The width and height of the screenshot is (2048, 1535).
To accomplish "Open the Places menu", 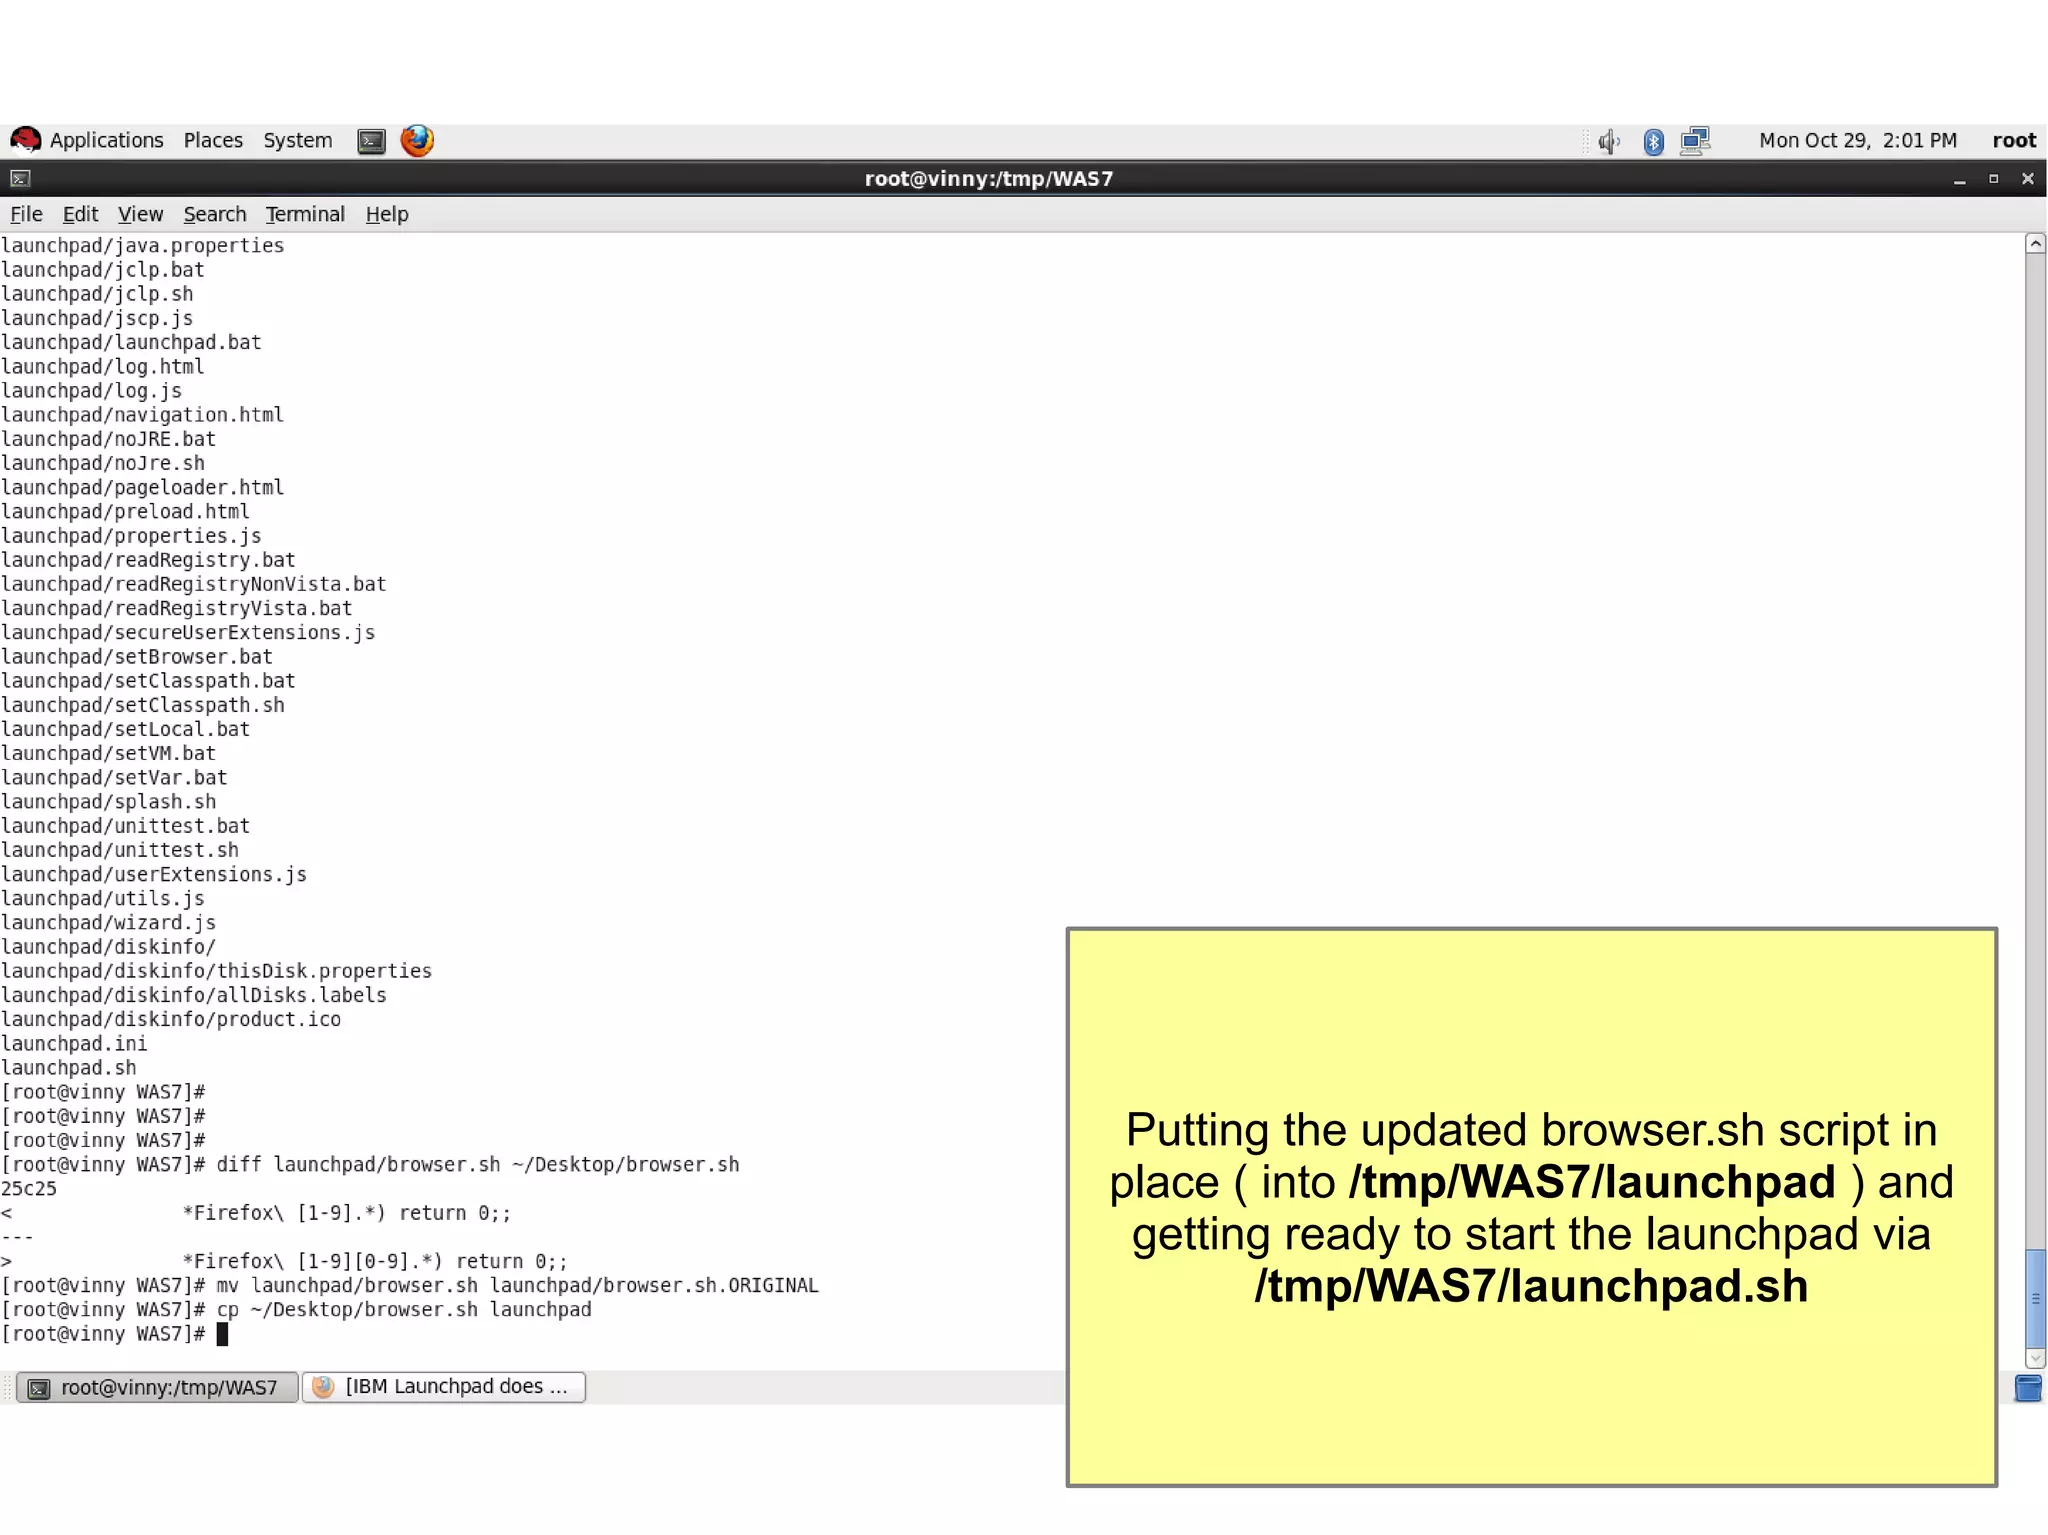I will [213, 141].
